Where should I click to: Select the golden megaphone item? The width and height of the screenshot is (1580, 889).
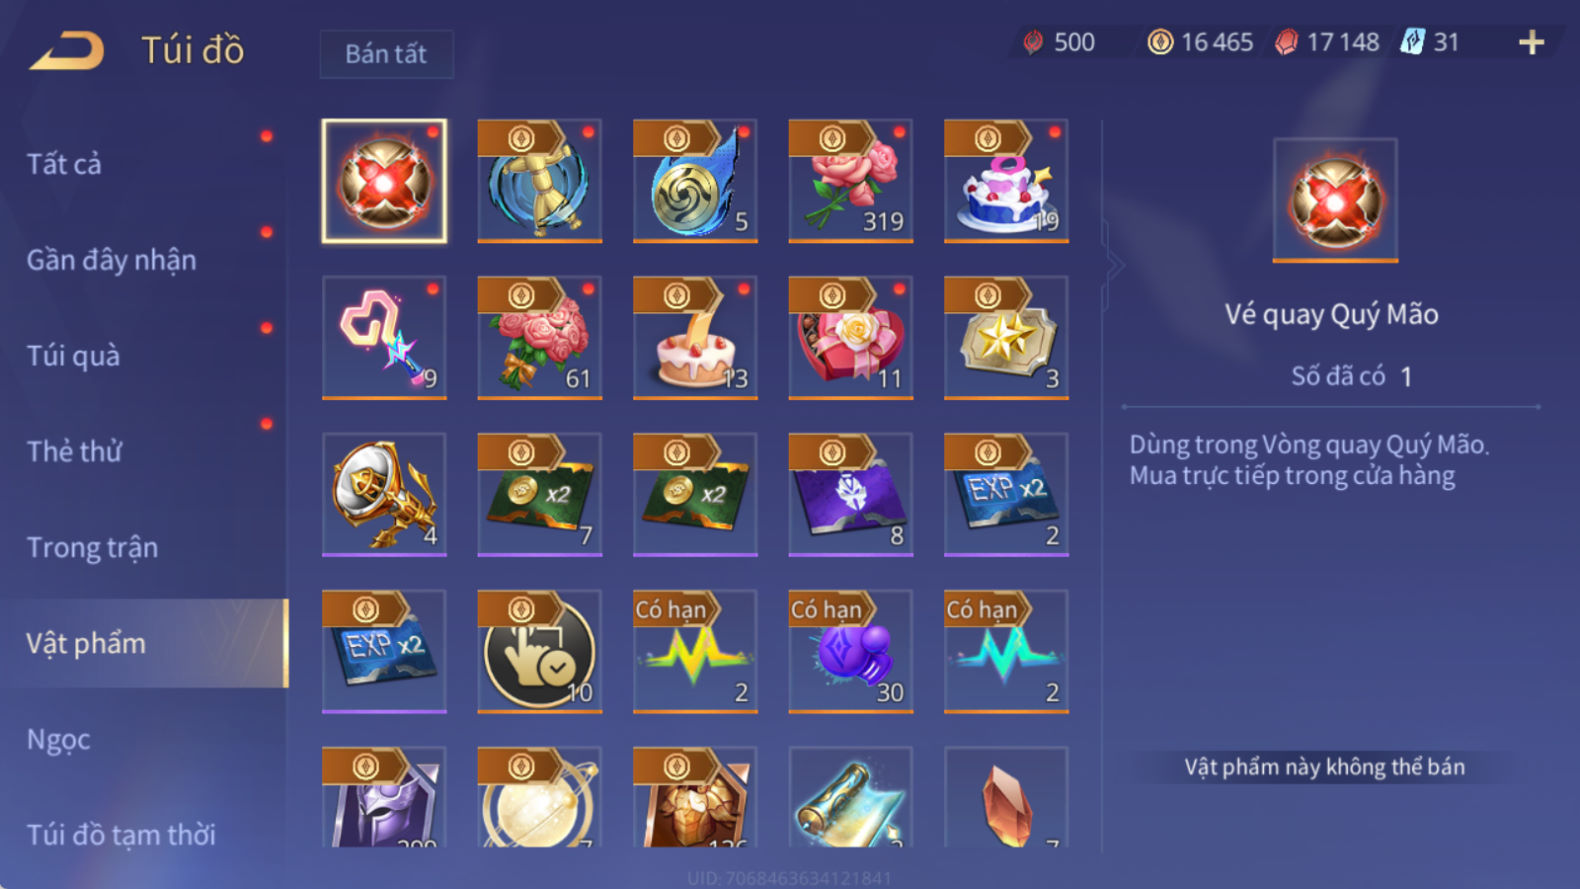[384, 495]
